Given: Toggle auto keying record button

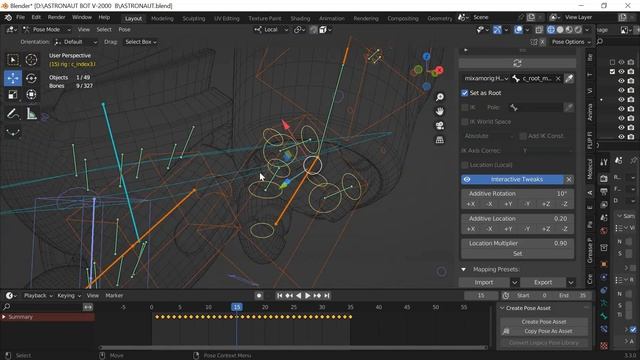Looking at the screenshot, I should (x=259, y=296).
